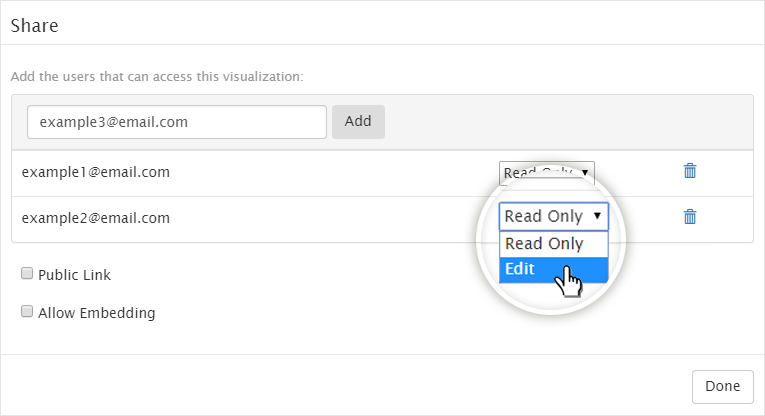The image size is (765, 416).
Task: Click the gray bar beside the Add button
Action: point(568,122)
